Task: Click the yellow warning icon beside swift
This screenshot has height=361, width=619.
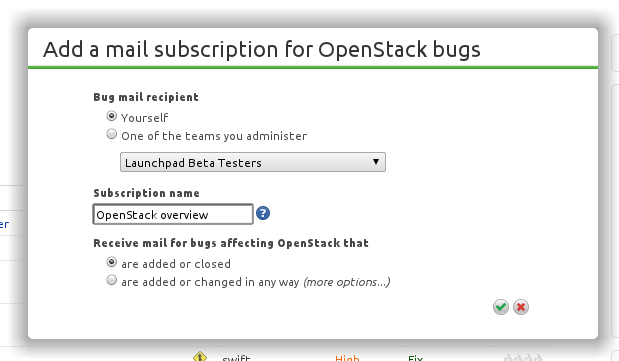Action: point(200,356)
